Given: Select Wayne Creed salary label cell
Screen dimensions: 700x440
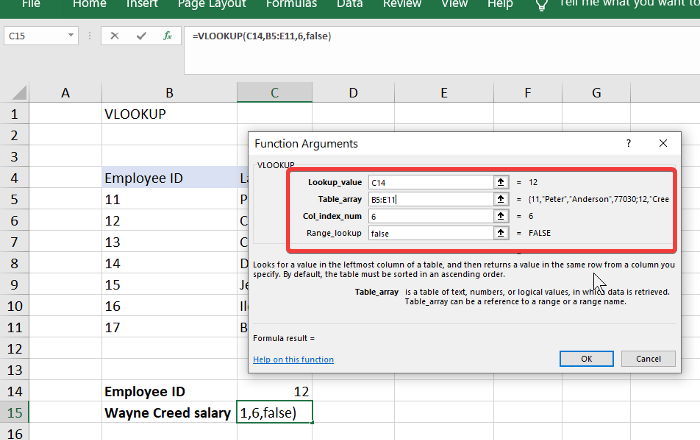Looking at the screenshot, I should (x=169, y=413).
